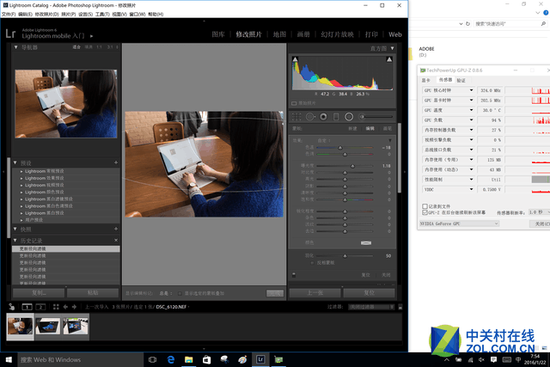Toggle GPU-Z background refresh checkbox
This screenshot has height=367, width=550.
click(425, 212)
